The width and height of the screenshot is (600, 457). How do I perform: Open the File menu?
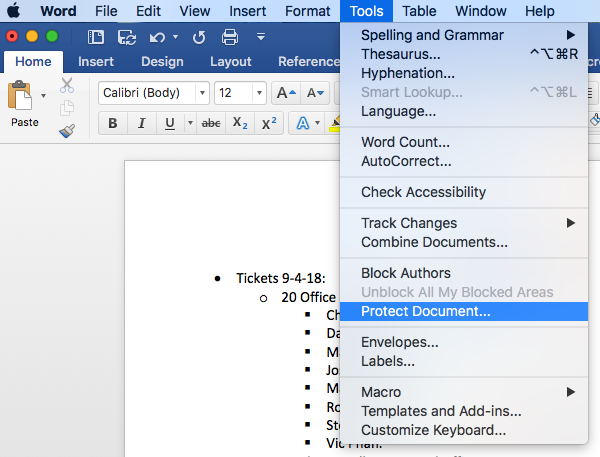(106, 11)
